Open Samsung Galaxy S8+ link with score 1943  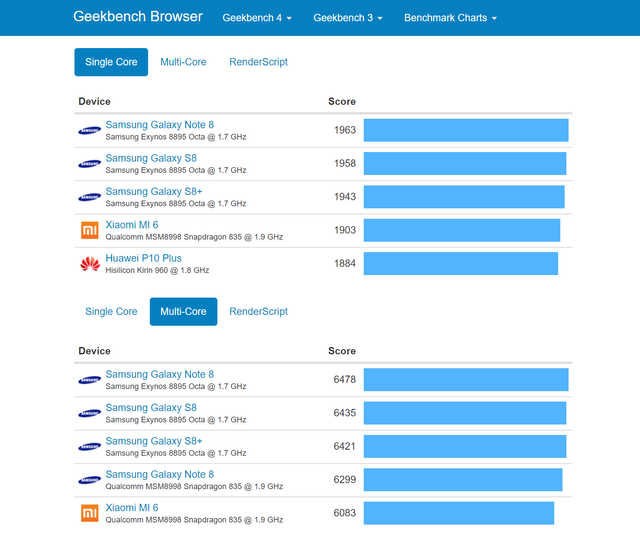pyautogui.click(x=154, y=192)
